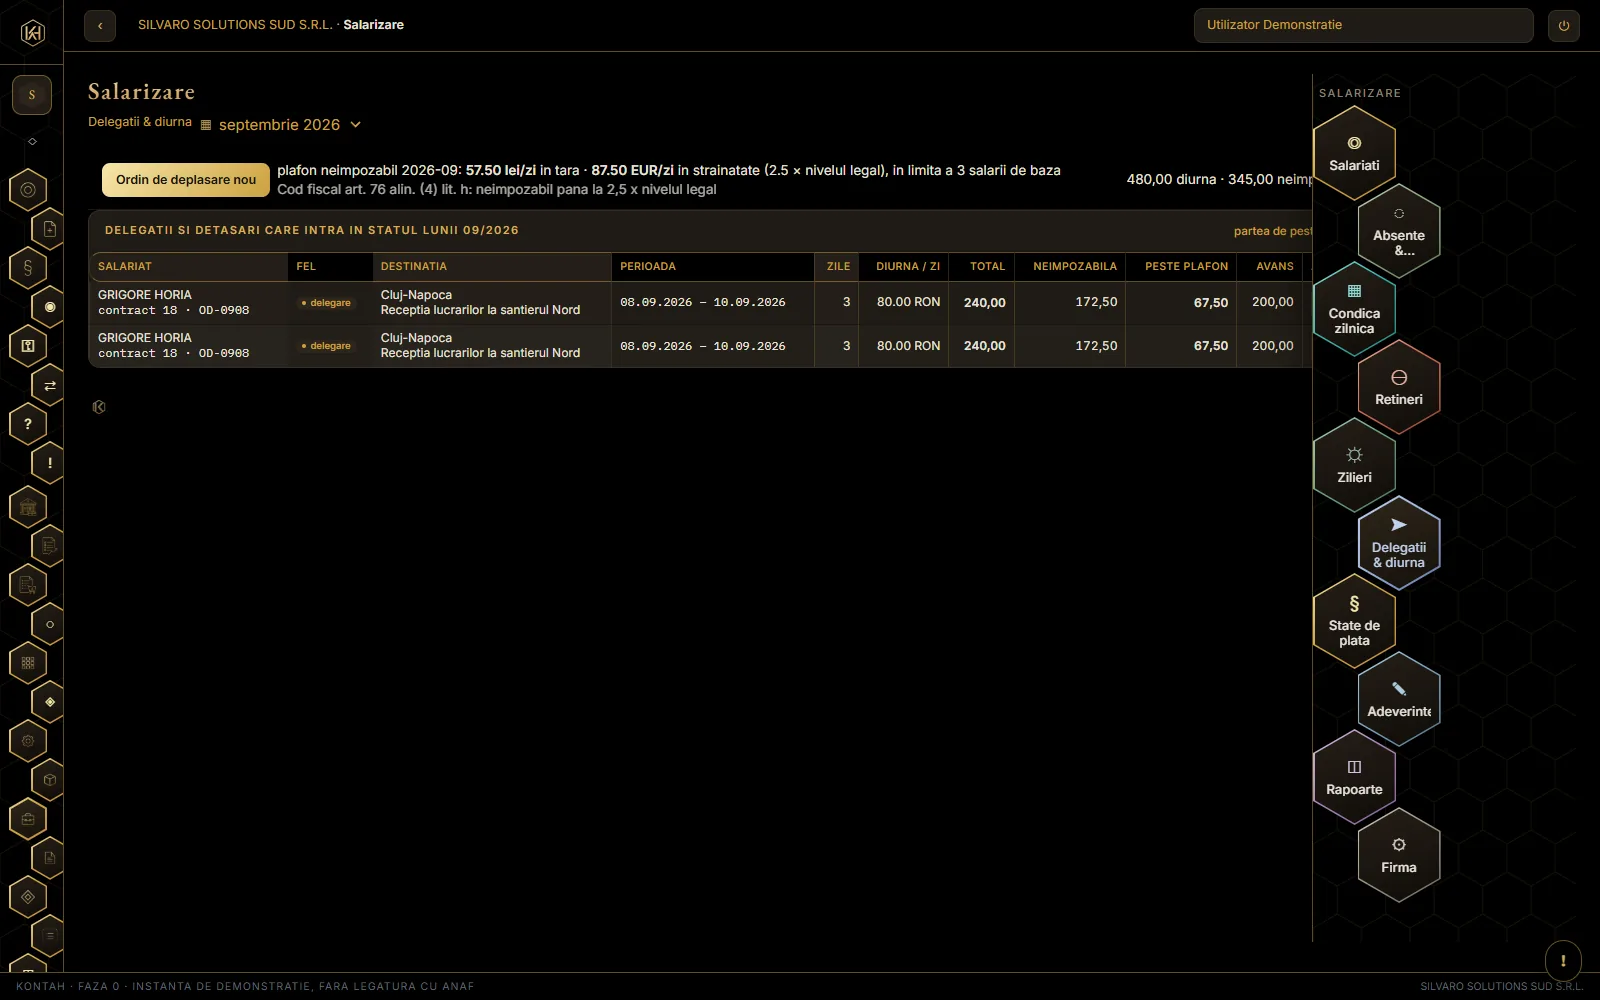Viewport: 1600px width, 1000px height.
Task: Click the company 'S' avatar in left sidebar
Action: [32, 95]
